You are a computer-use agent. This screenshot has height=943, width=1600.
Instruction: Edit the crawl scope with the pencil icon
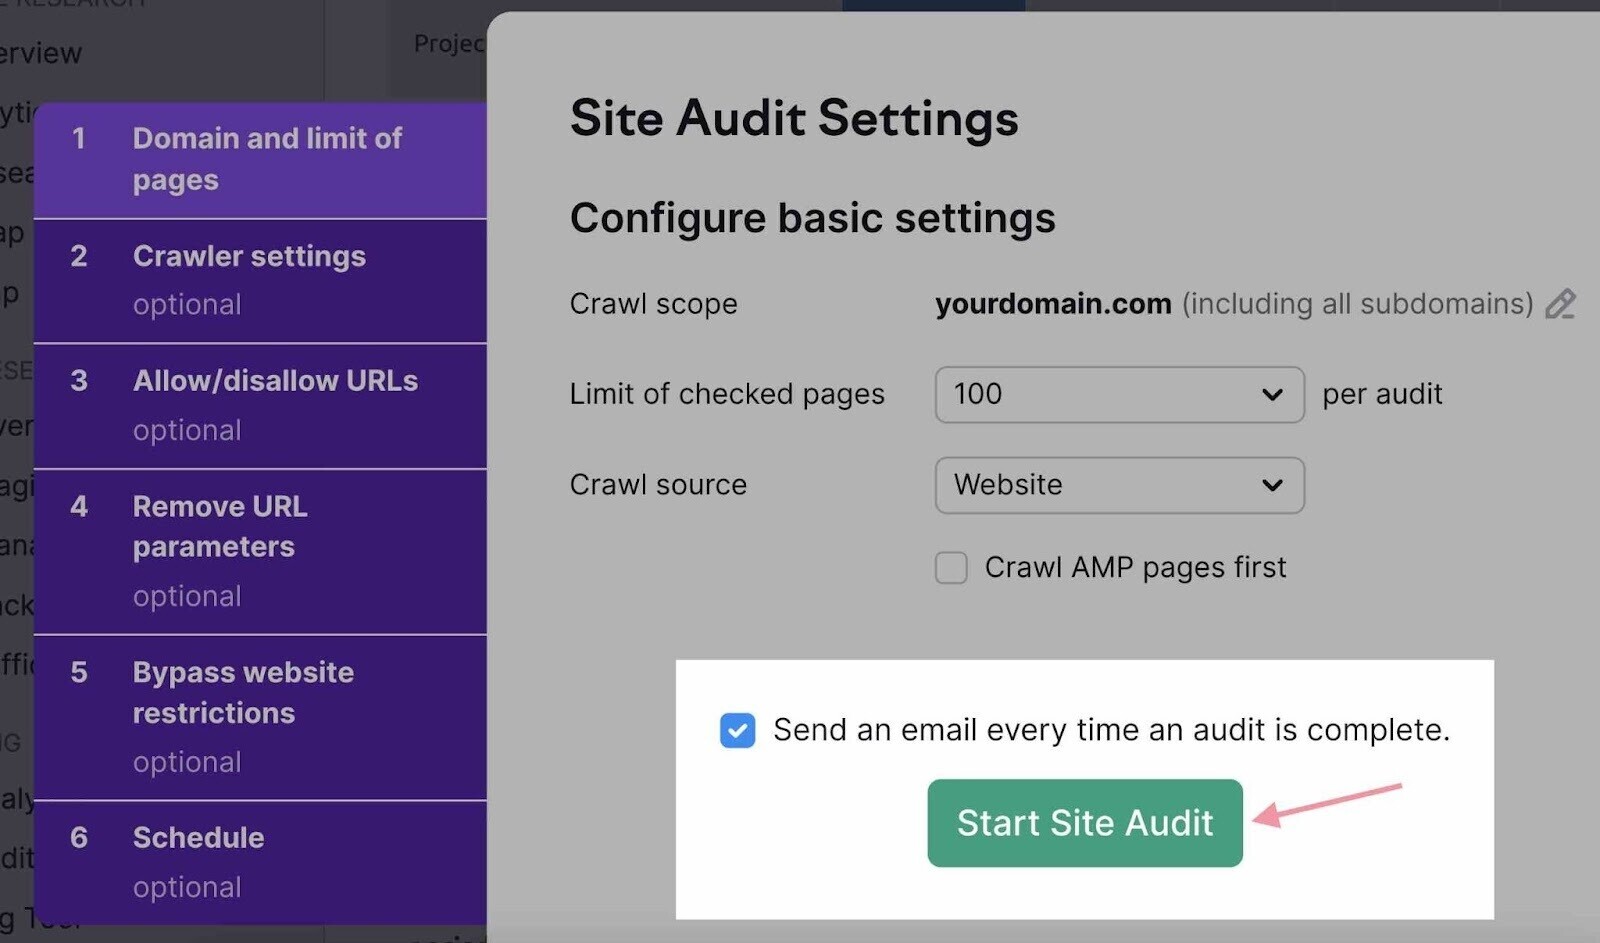tap(1562, 305)
